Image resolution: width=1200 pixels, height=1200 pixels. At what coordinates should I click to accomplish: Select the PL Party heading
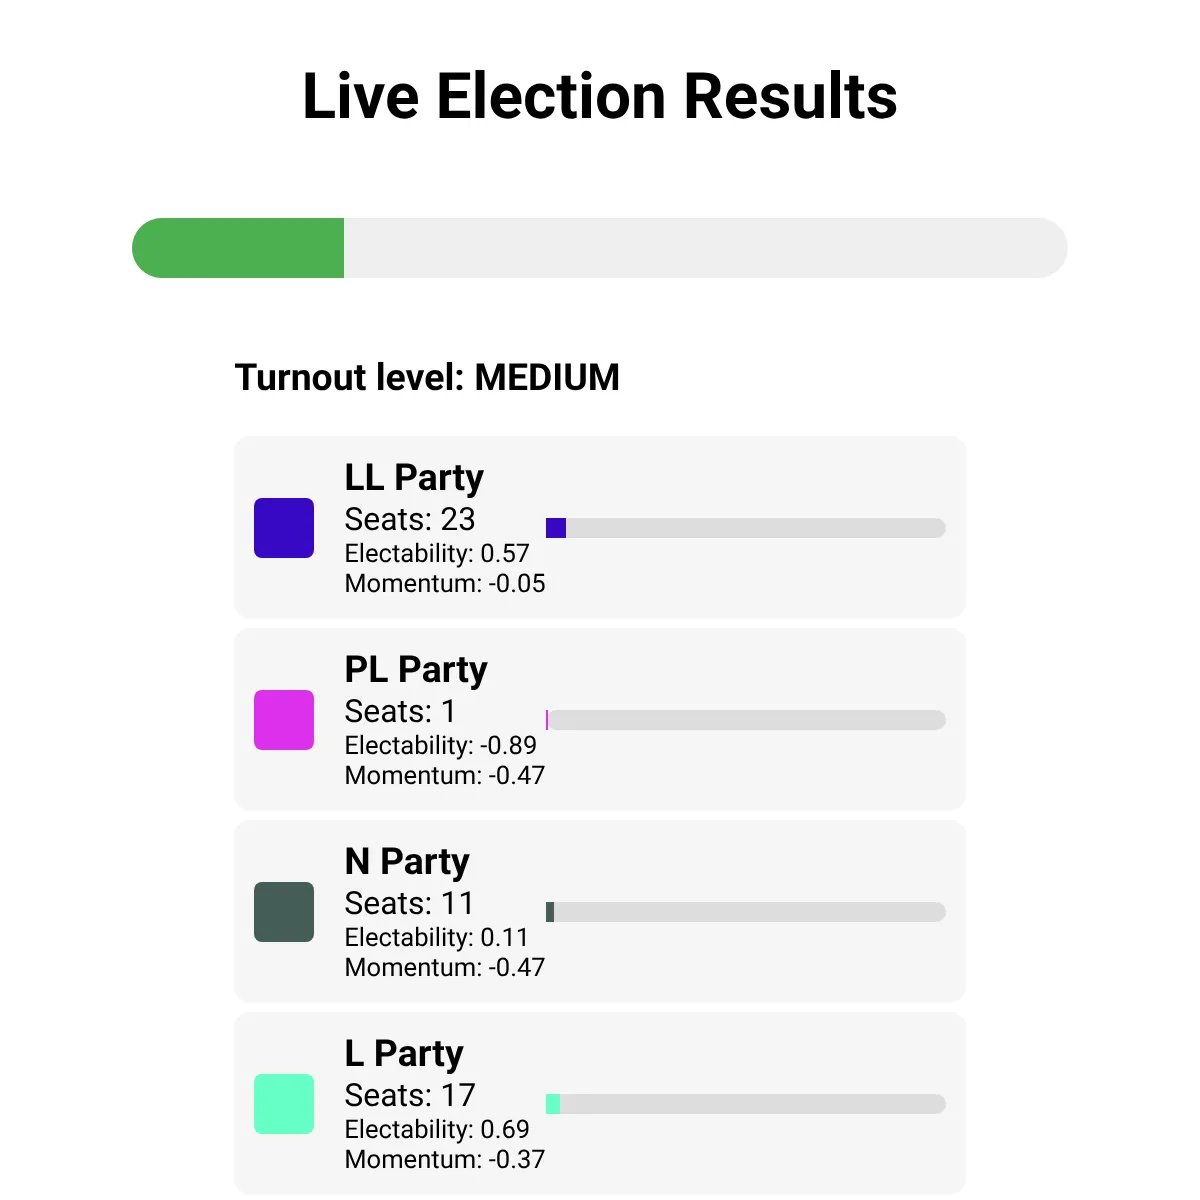(416, 670)
